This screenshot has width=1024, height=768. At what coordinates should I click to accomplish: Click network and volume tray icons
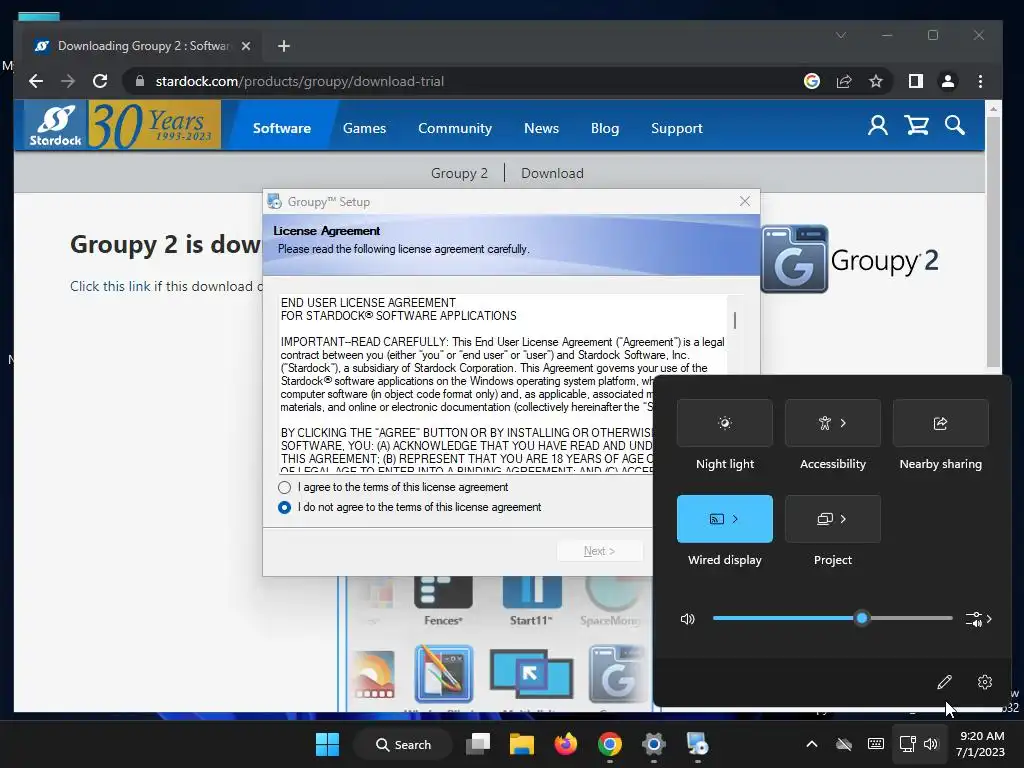pos(919,744)
